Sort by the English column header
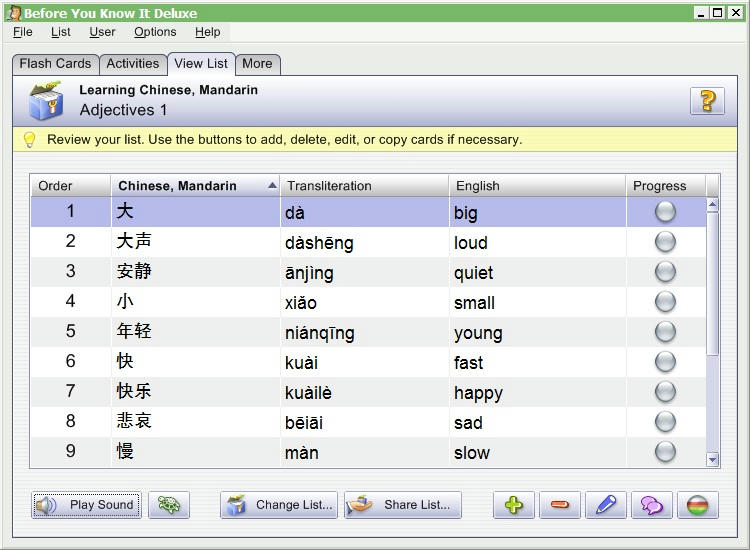750x550 pixels. click(538, 186)
